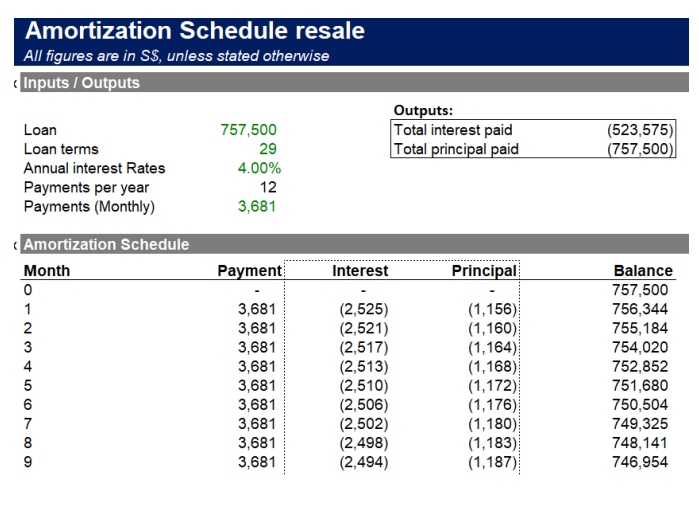699x528 pixels.
Task: Click the Interest column header
Action: click(x=360, y=270)
